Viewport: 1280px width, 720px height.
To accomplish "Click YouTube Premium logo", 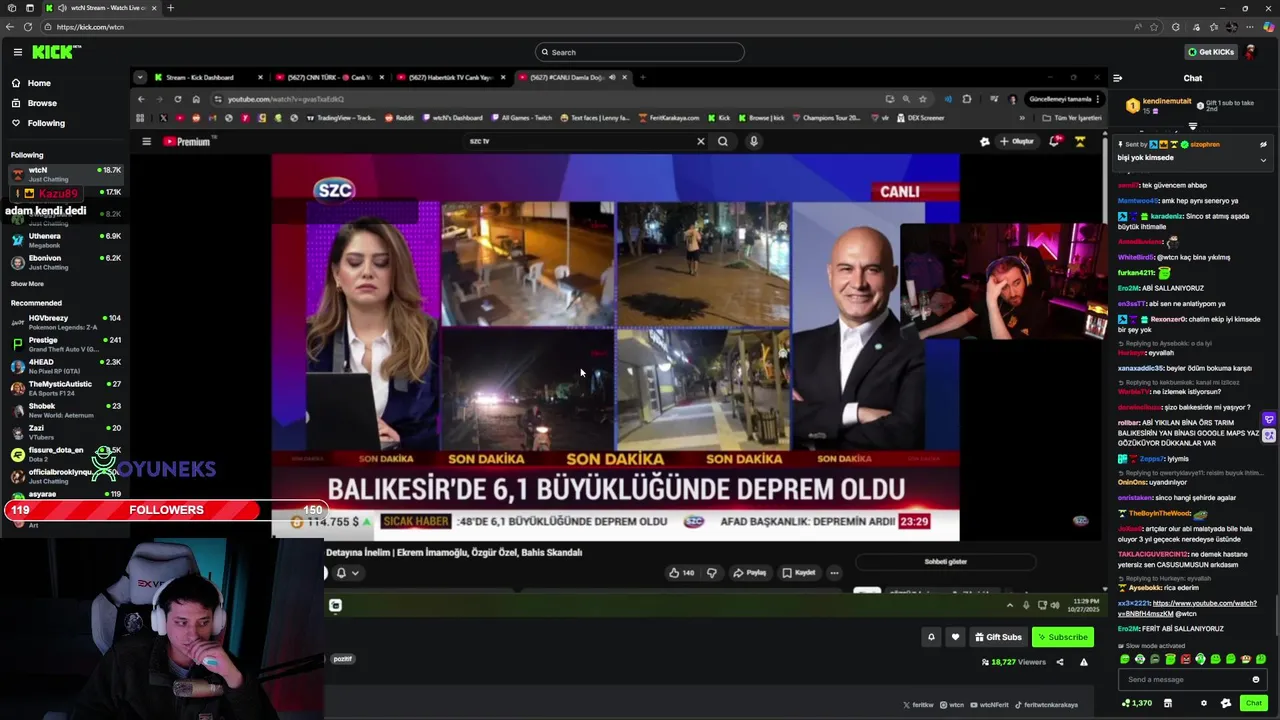I will (x=187, y=141).
